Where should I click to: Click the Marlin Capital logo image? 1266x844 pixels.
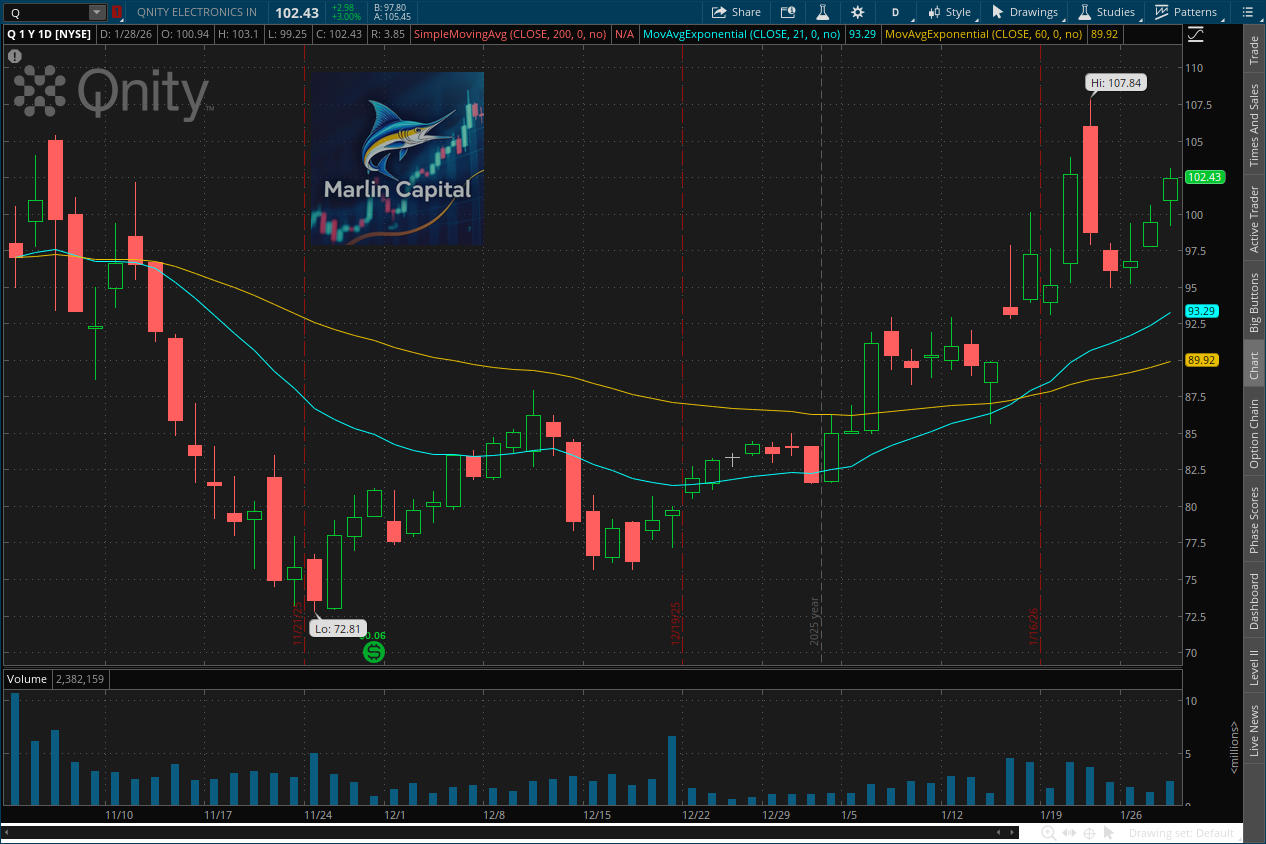397,159
